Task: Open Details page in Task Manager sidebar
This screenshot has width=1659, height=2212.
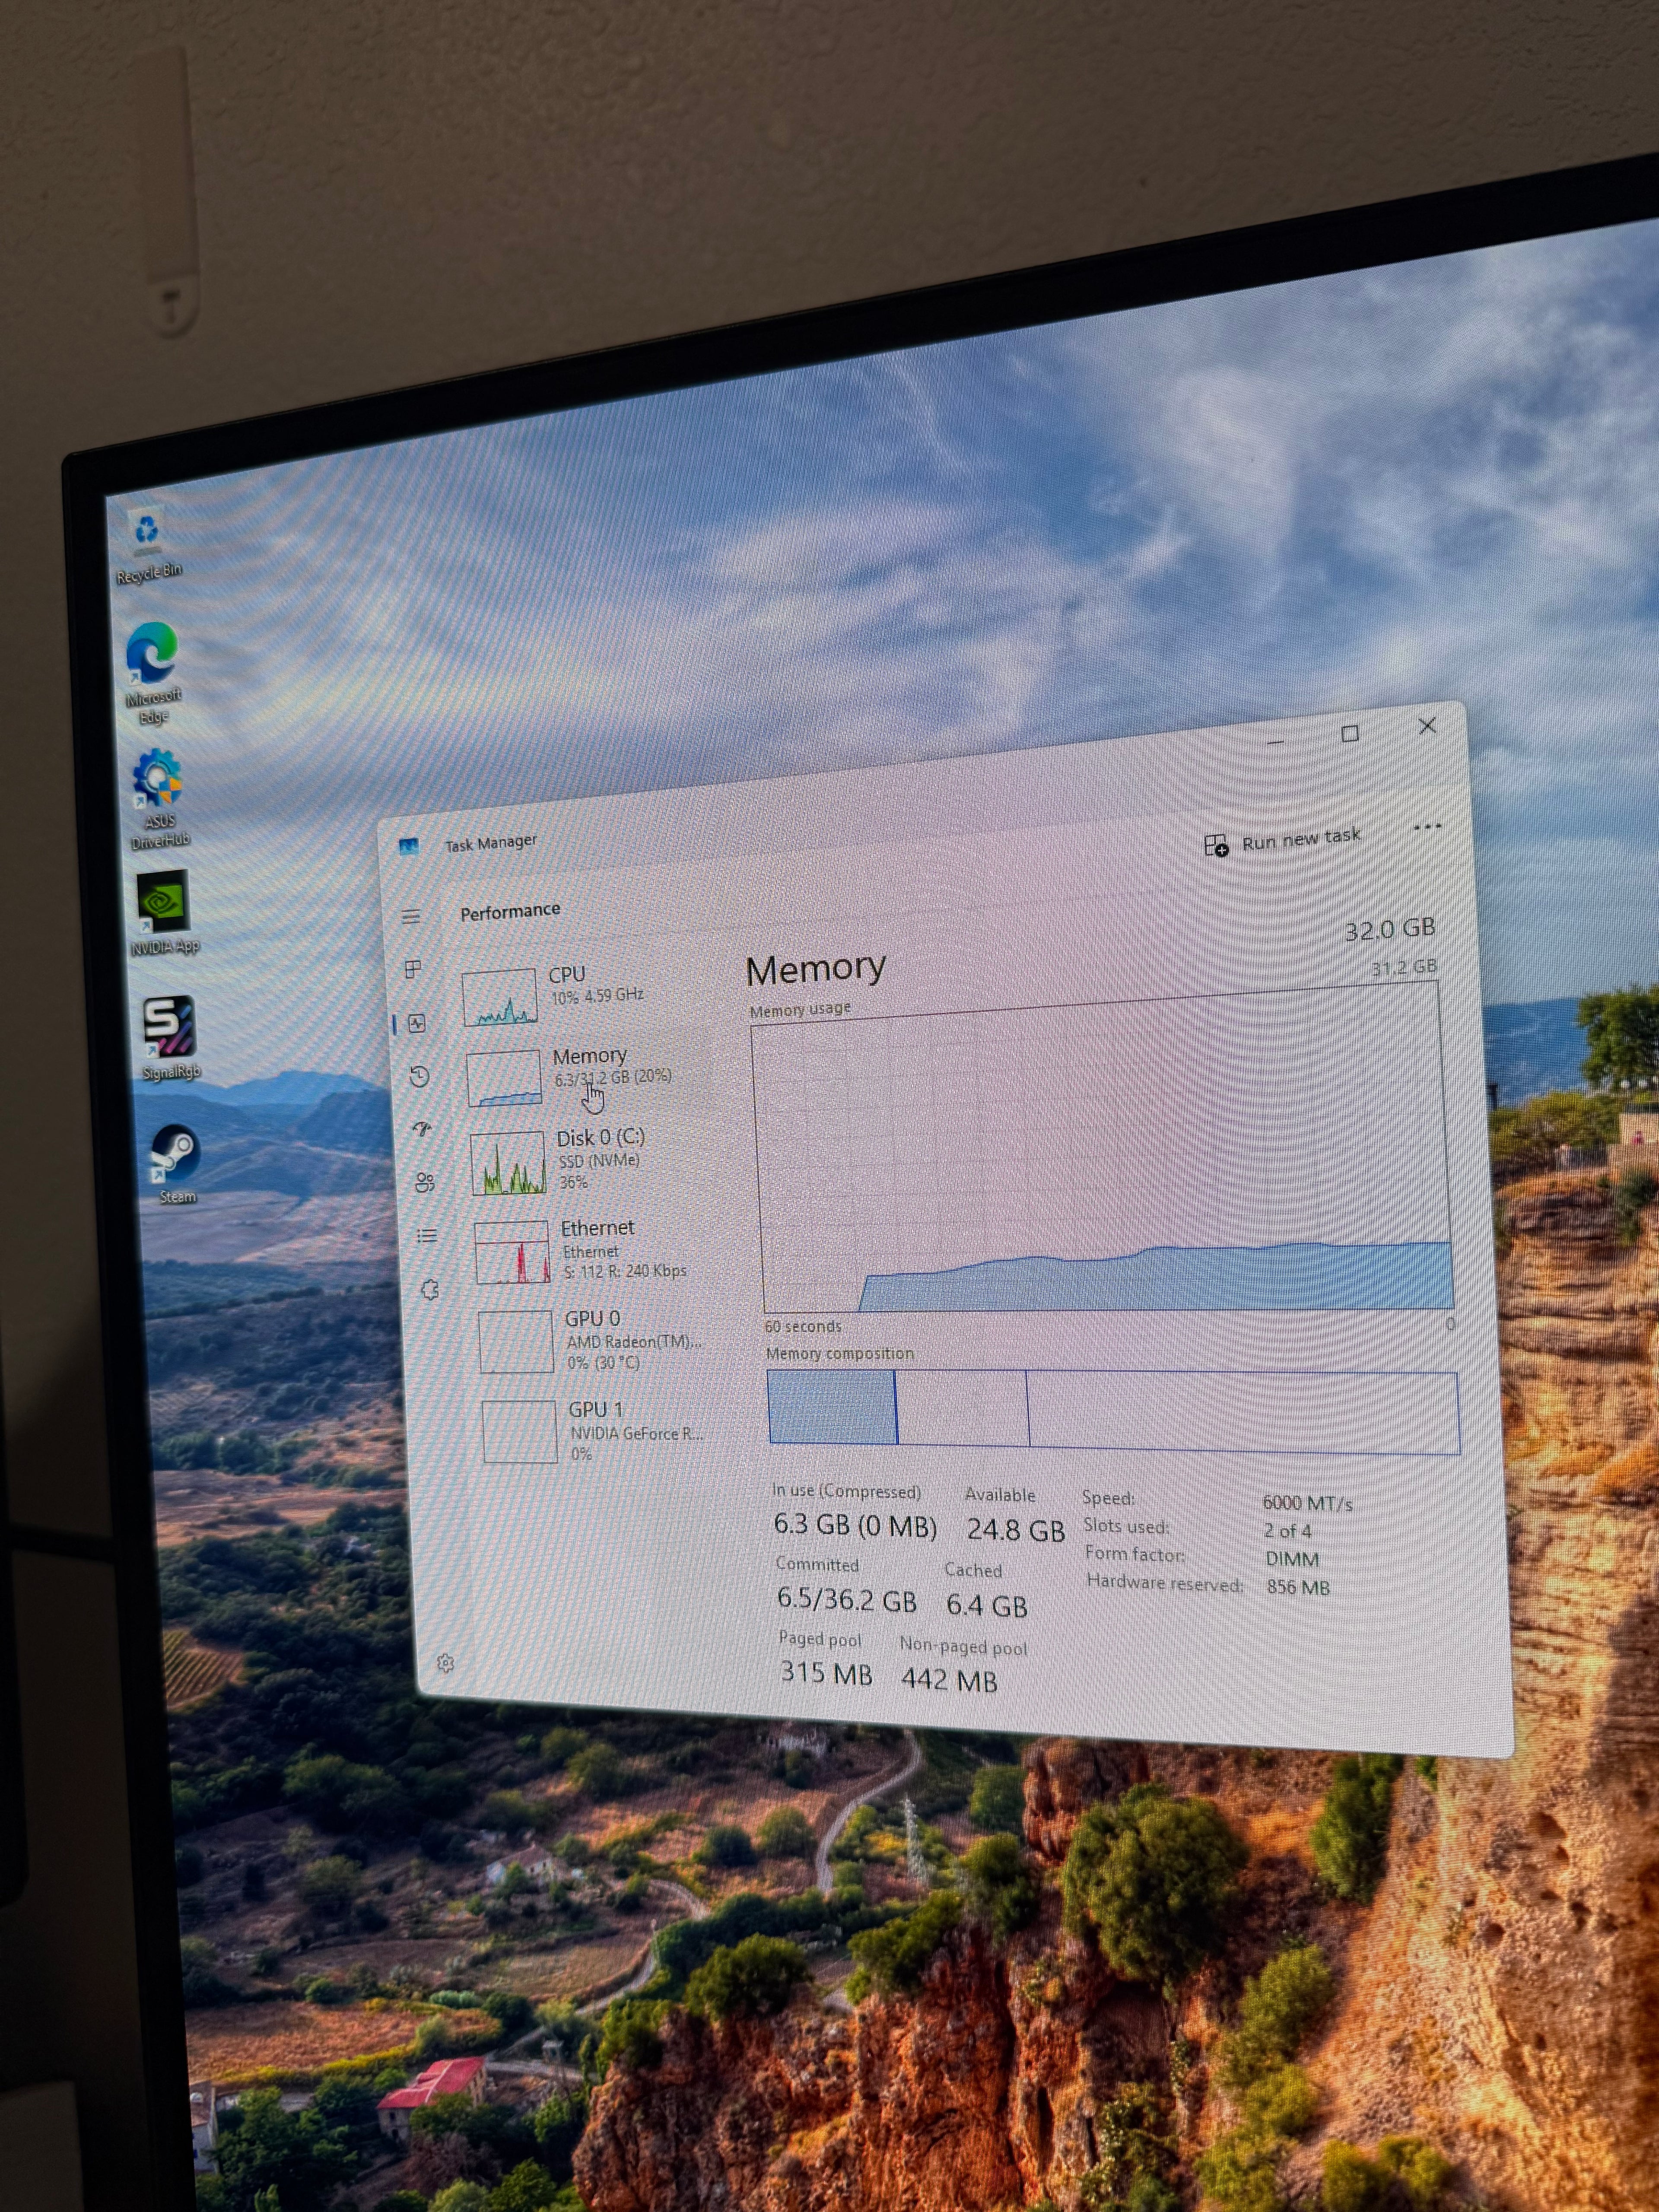Action: point(427,1236)
